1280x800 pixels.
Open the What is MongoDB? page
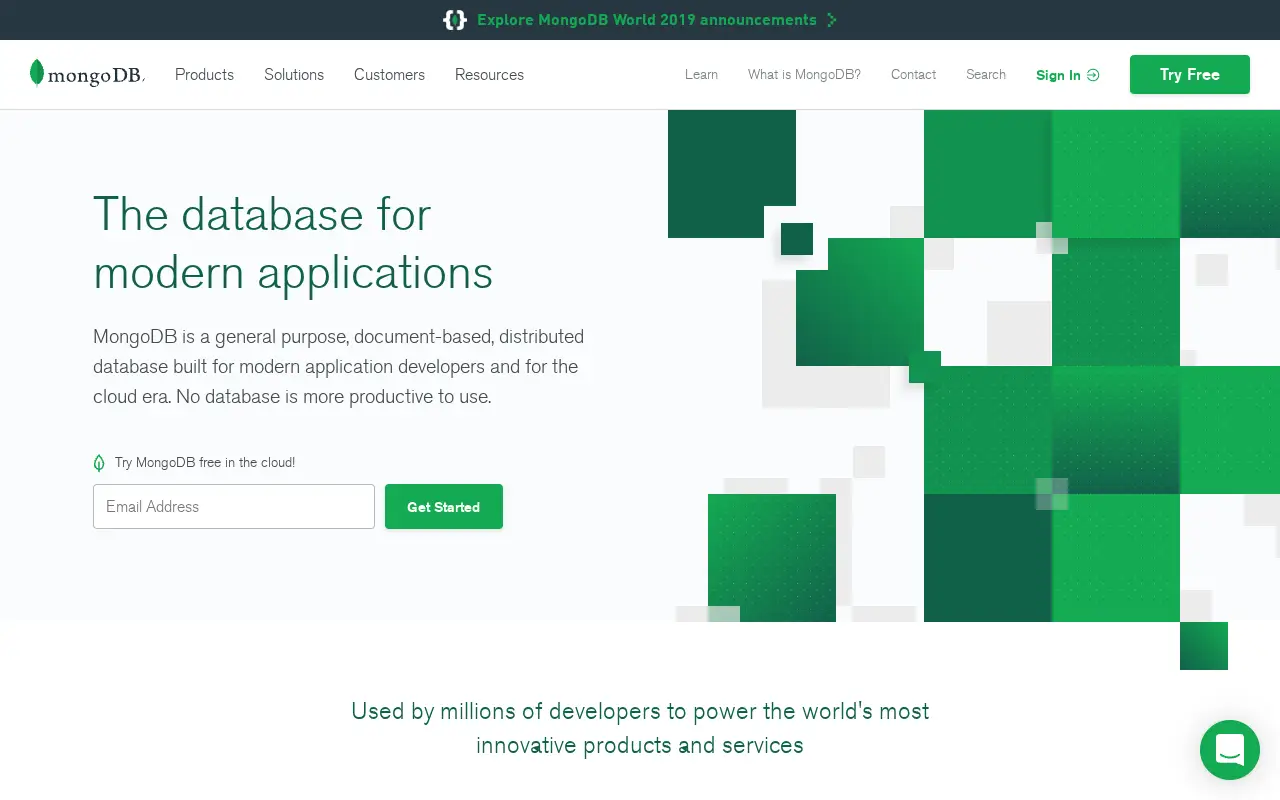click(804, 75)
